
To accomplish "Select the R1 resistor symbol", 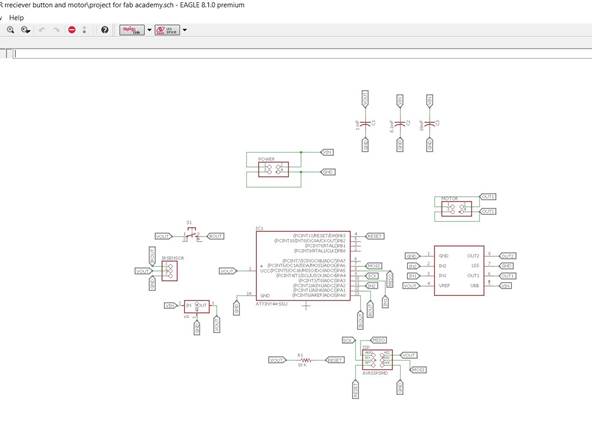I will click(305, 360).
